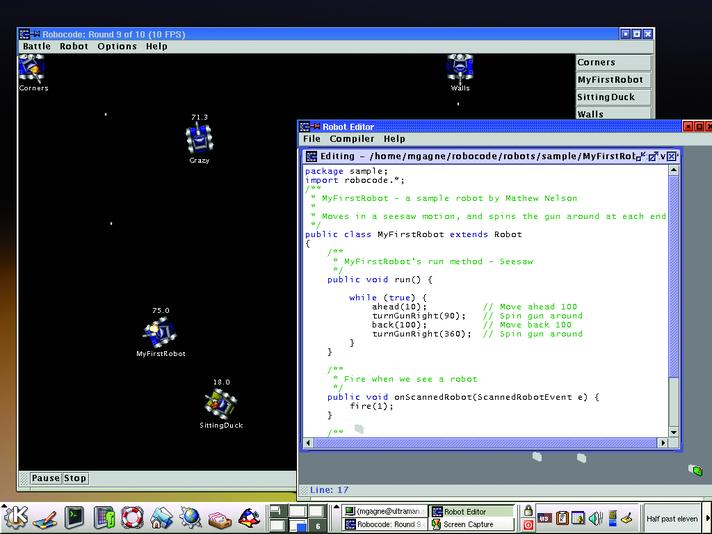Click the MyFirstRobot button in robot list
712x534 pixels.
click(x=612, y=79)
